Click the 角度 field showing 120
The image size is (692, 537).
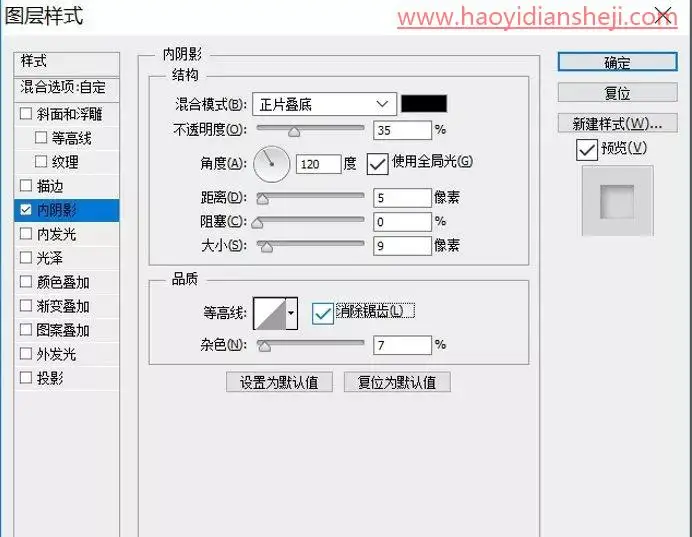click(318, 164)
